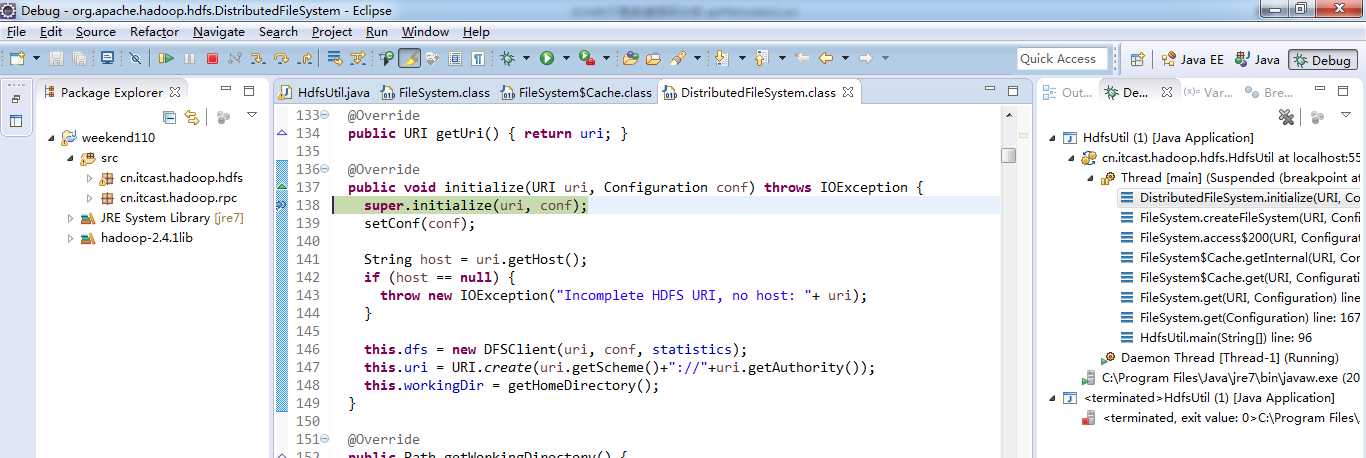The height and width of the screenshot is (458, 1366).
Task: Switch to Java EE perspective
Action: [x=1192, y=59]
